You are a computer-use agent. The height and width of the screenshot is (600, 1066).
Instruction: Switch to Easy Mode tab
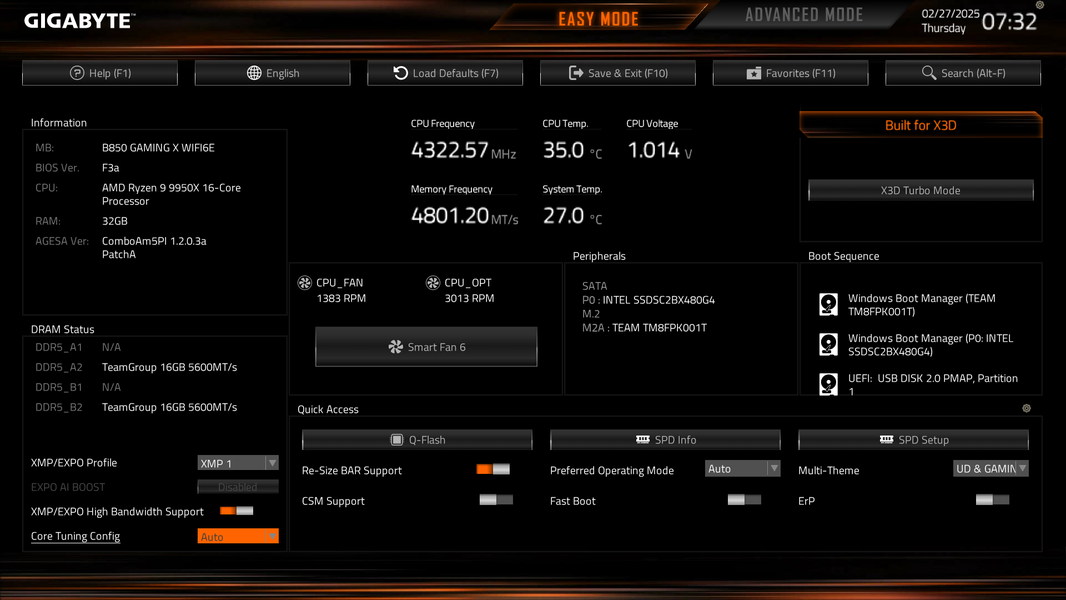598,18
